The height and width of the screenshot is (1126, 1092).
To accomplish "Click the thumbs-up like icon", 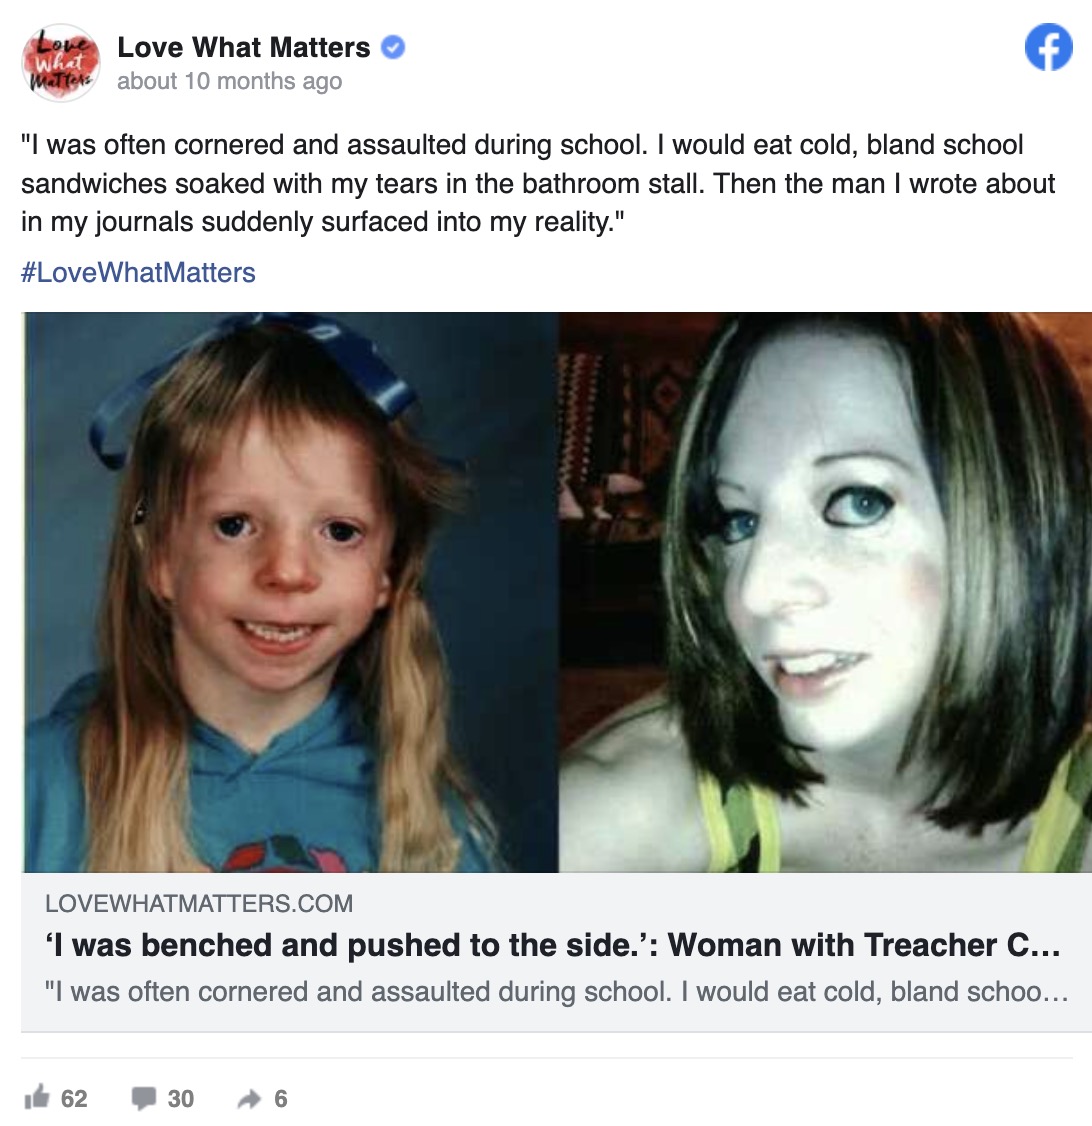I will tap(37, 1097).
